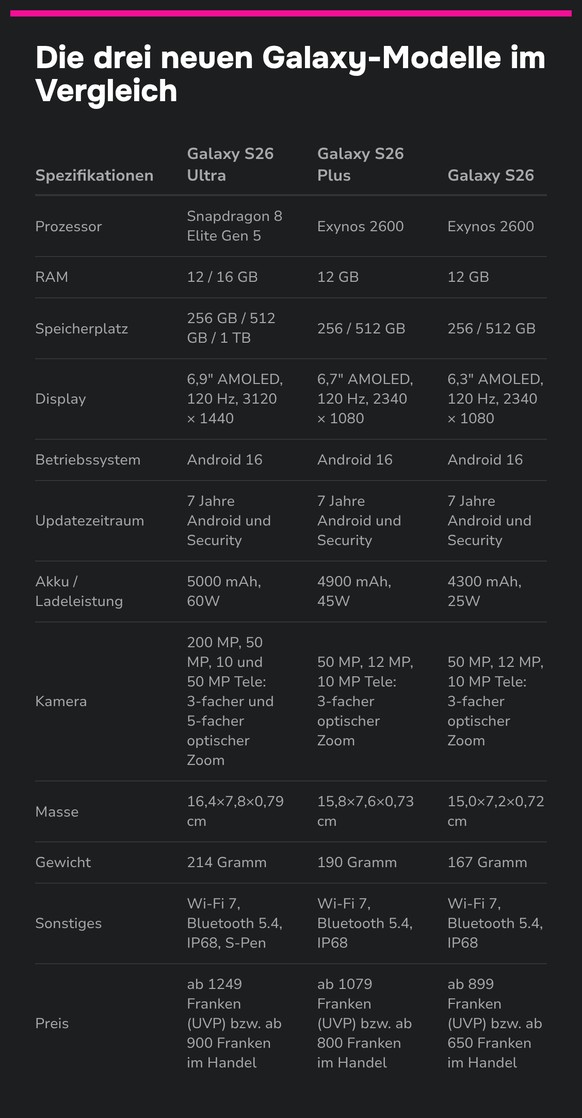Click the 'RAM' row label
Viewport: 582px width, 1118px height.
[x=52, y=277]
